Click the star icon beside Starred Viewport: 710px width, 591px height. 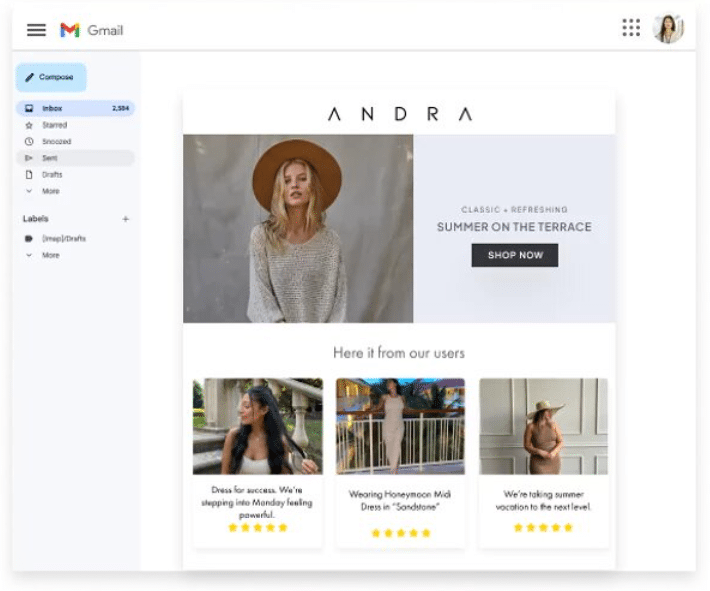tap(29, 125)
